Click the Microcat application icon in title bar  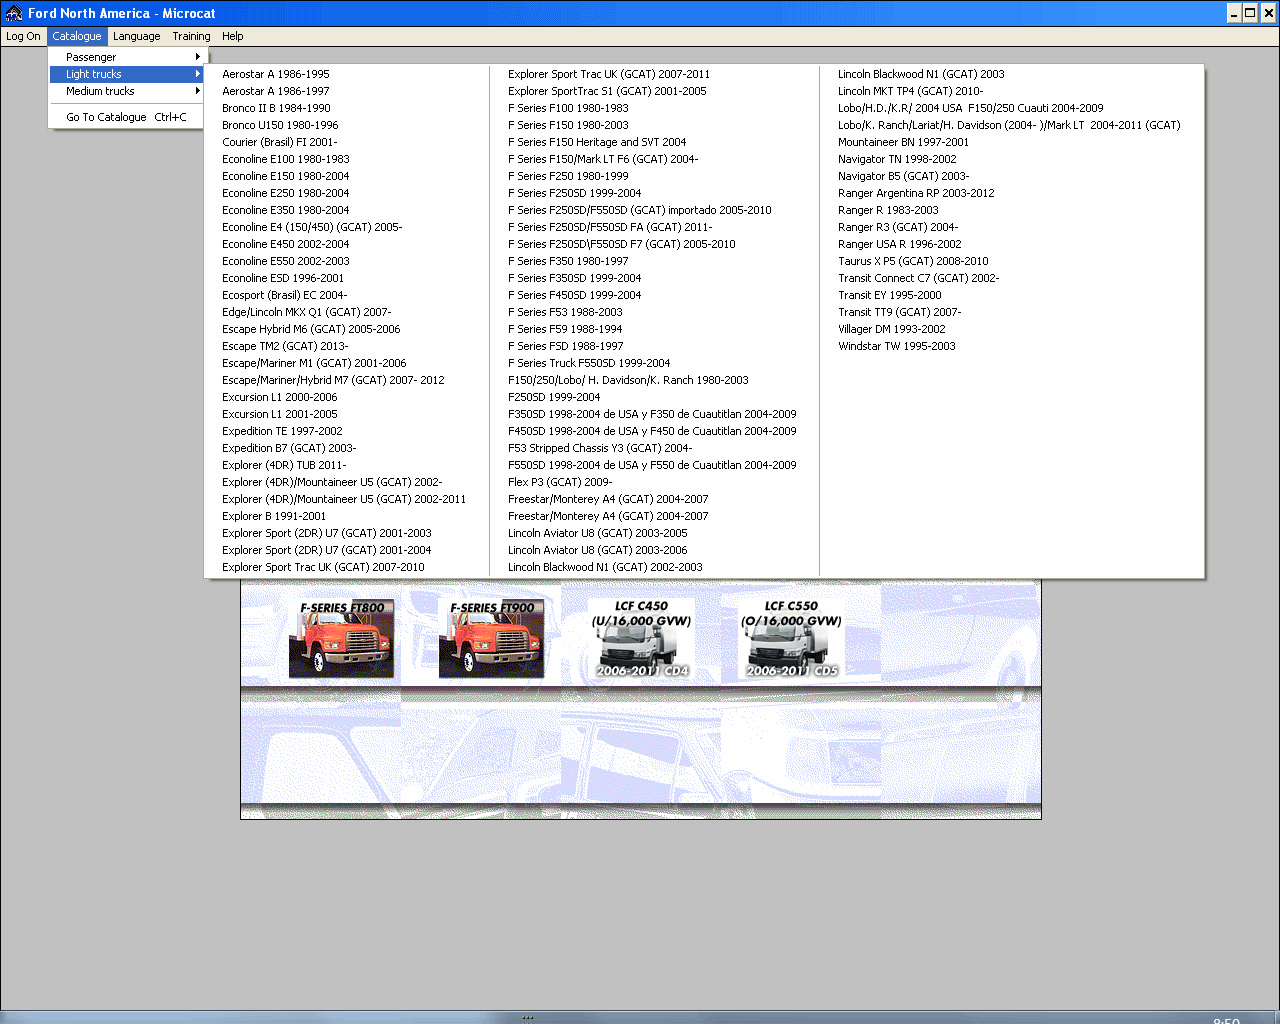coord(11,12)
